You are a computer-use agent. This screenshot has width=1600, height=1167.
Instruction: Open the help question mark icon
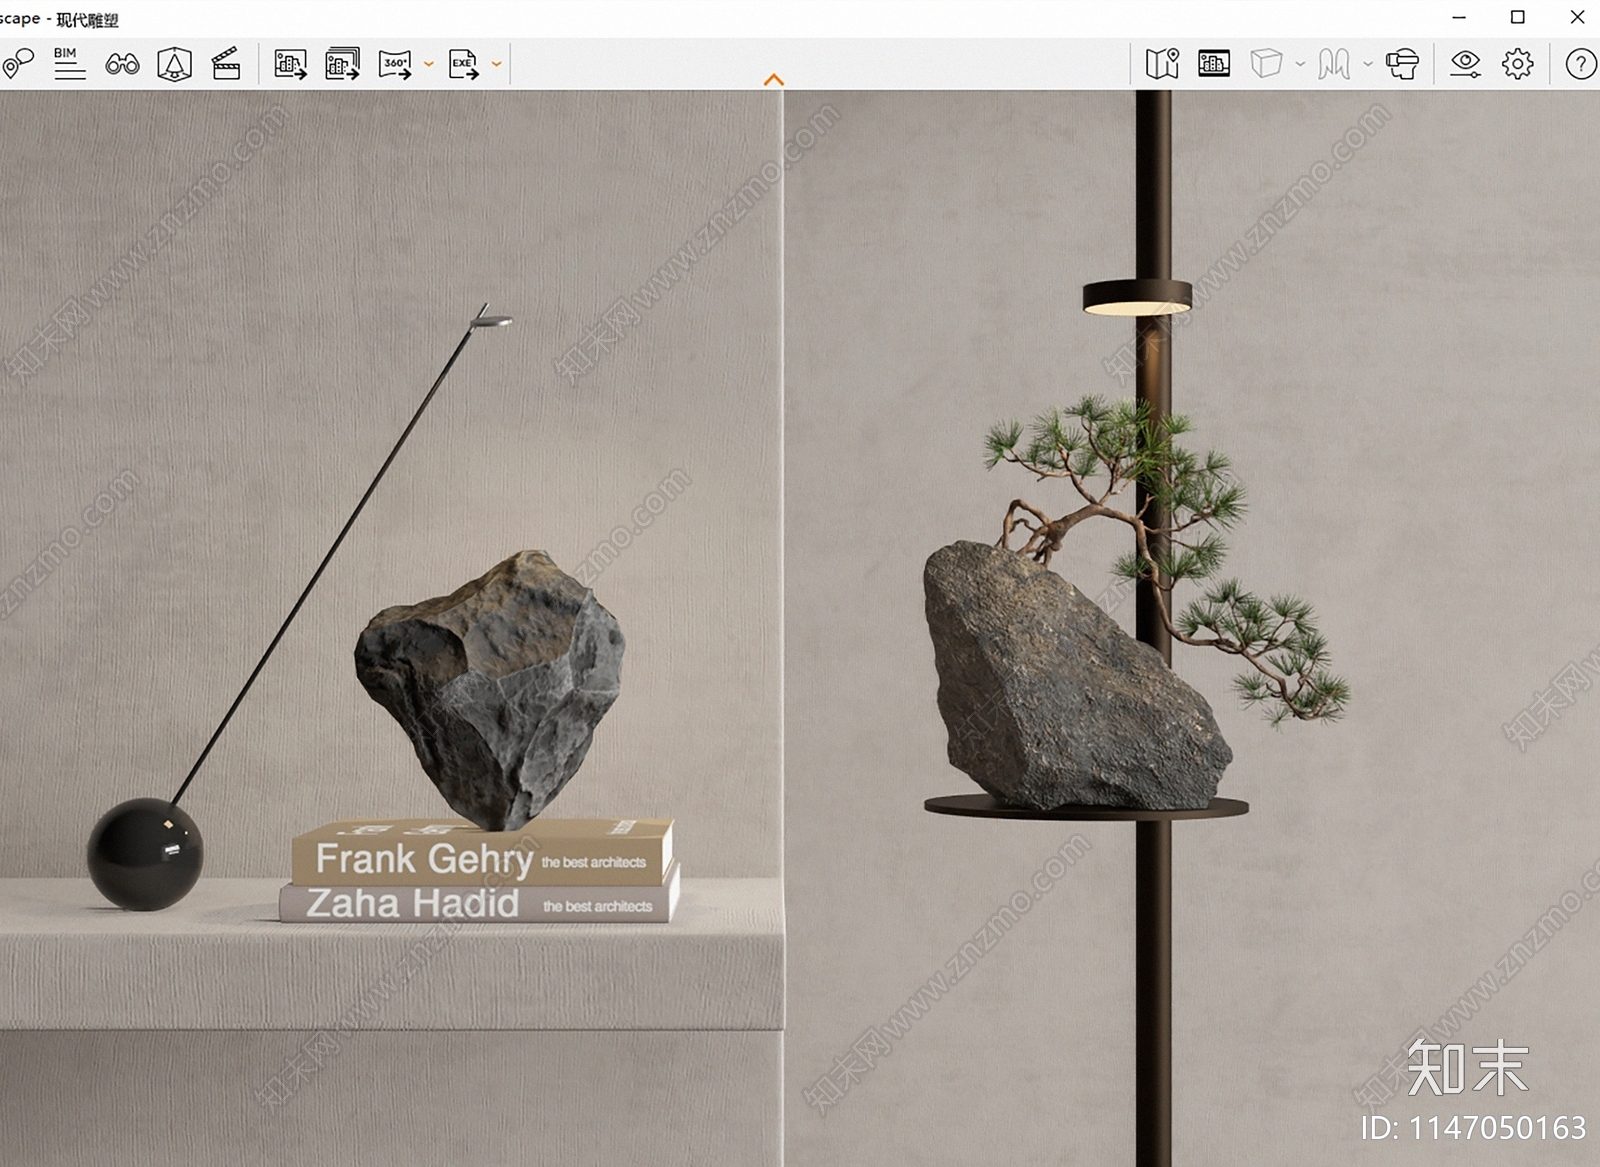click(1581, 64)
